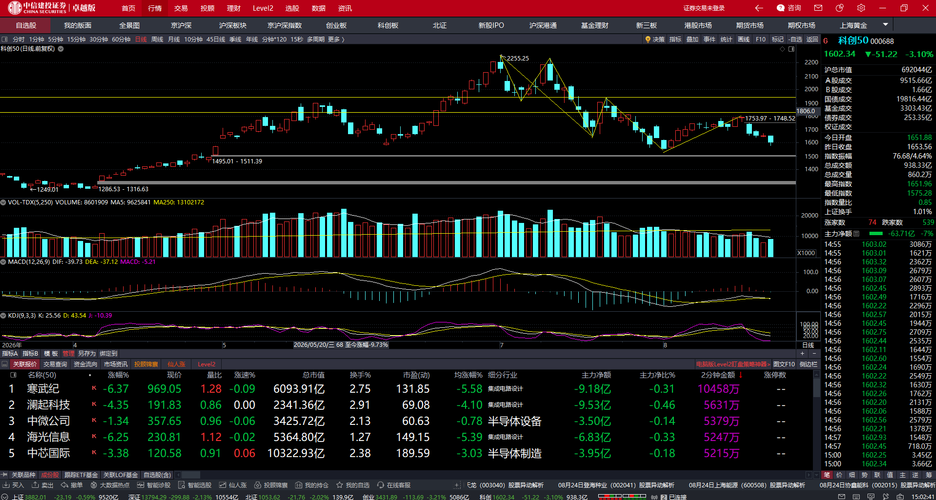Toggle the 画线 drawing tool
936x500 pixels.
[743, 39]
